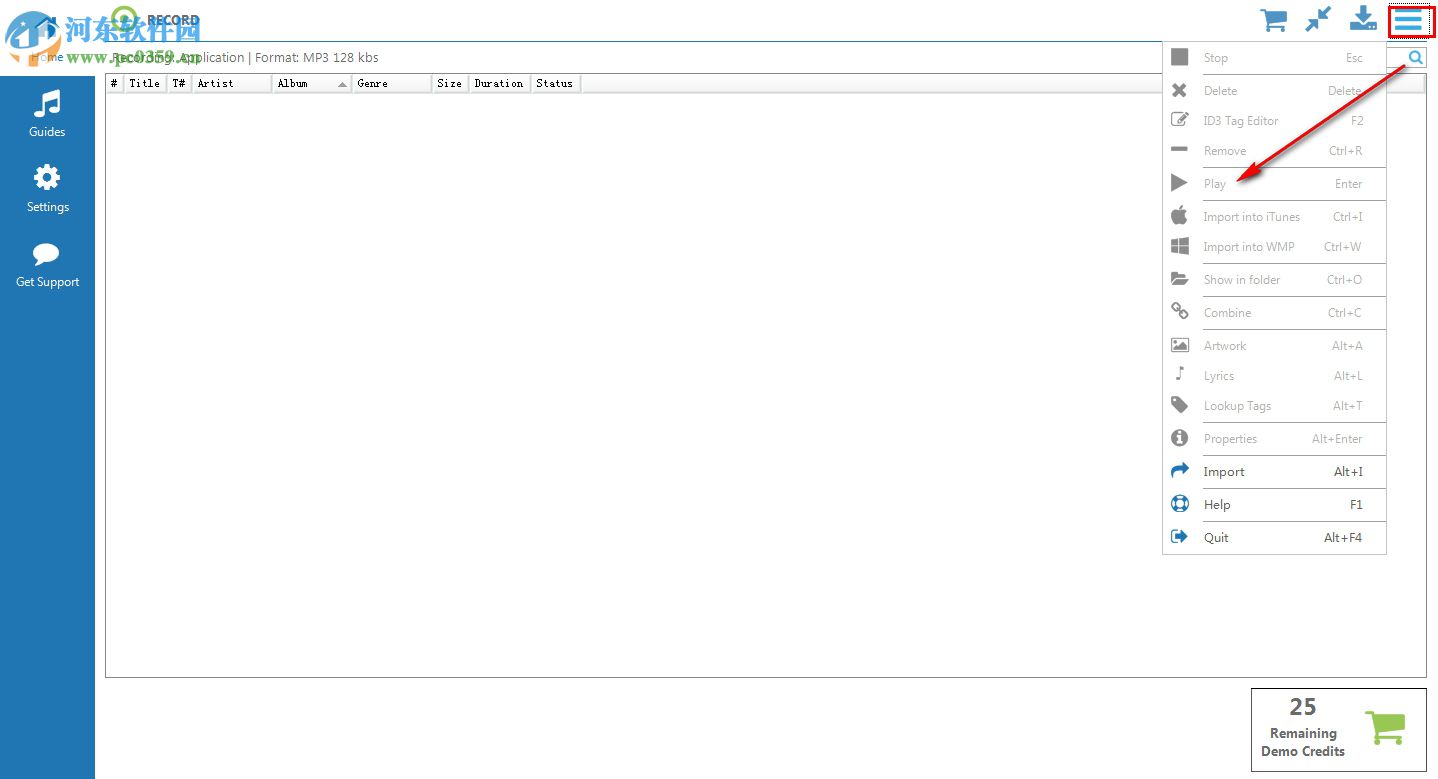Click the Apple icon for Import into iTunes
The height and width of the screenshot is (779, 1438).
[1180, 216]
